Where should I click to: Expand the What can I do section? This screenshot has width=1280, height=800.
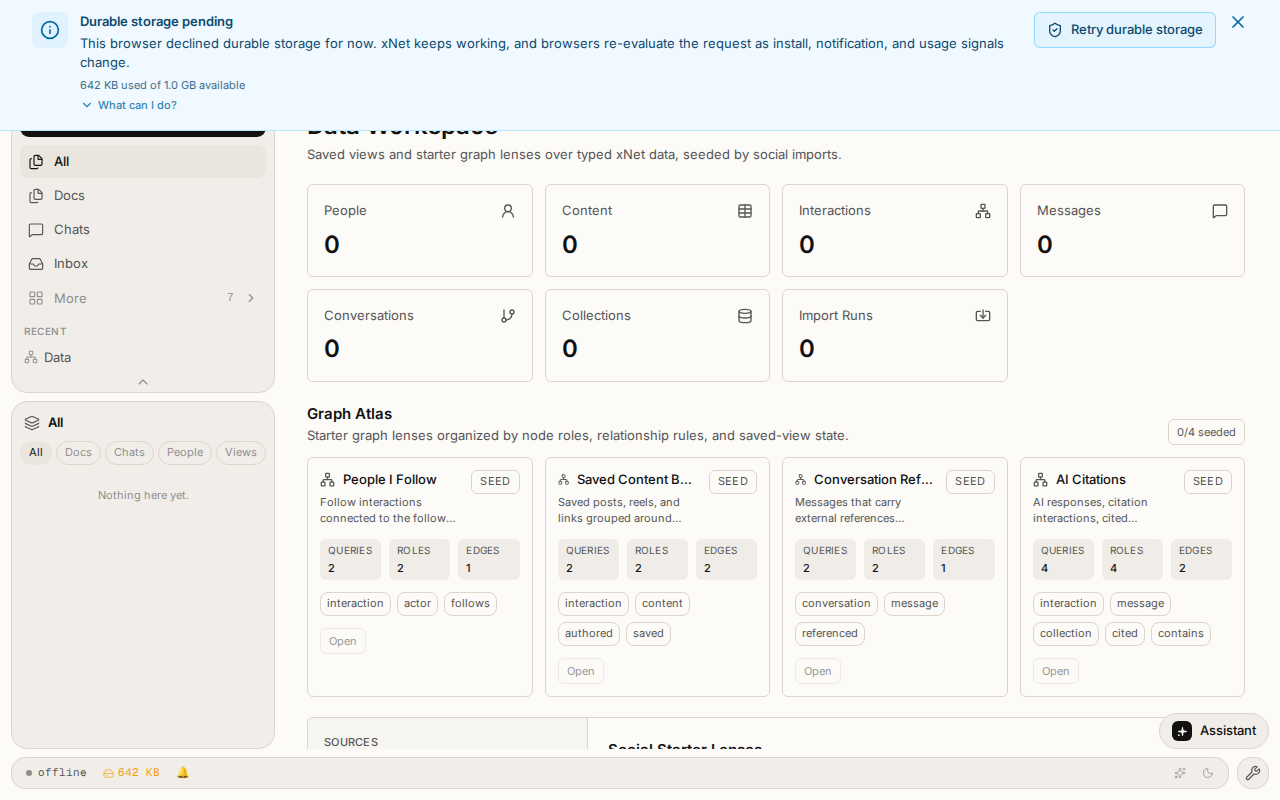(x=129, y=105)
